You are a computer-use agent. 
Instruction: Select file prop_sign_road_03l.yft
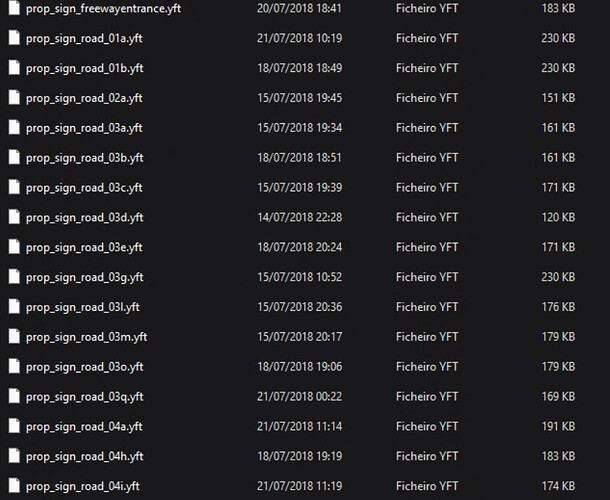[x=82, y=307]
